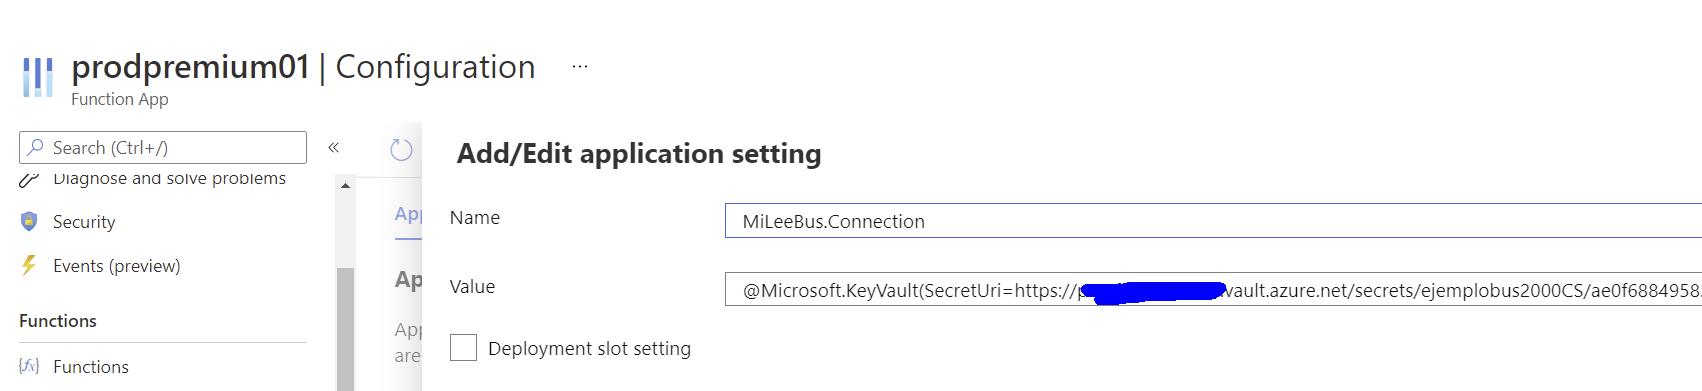Enable the Deployment slot setting checkbox
This screenshot has height=391, width=1702.
463,347
